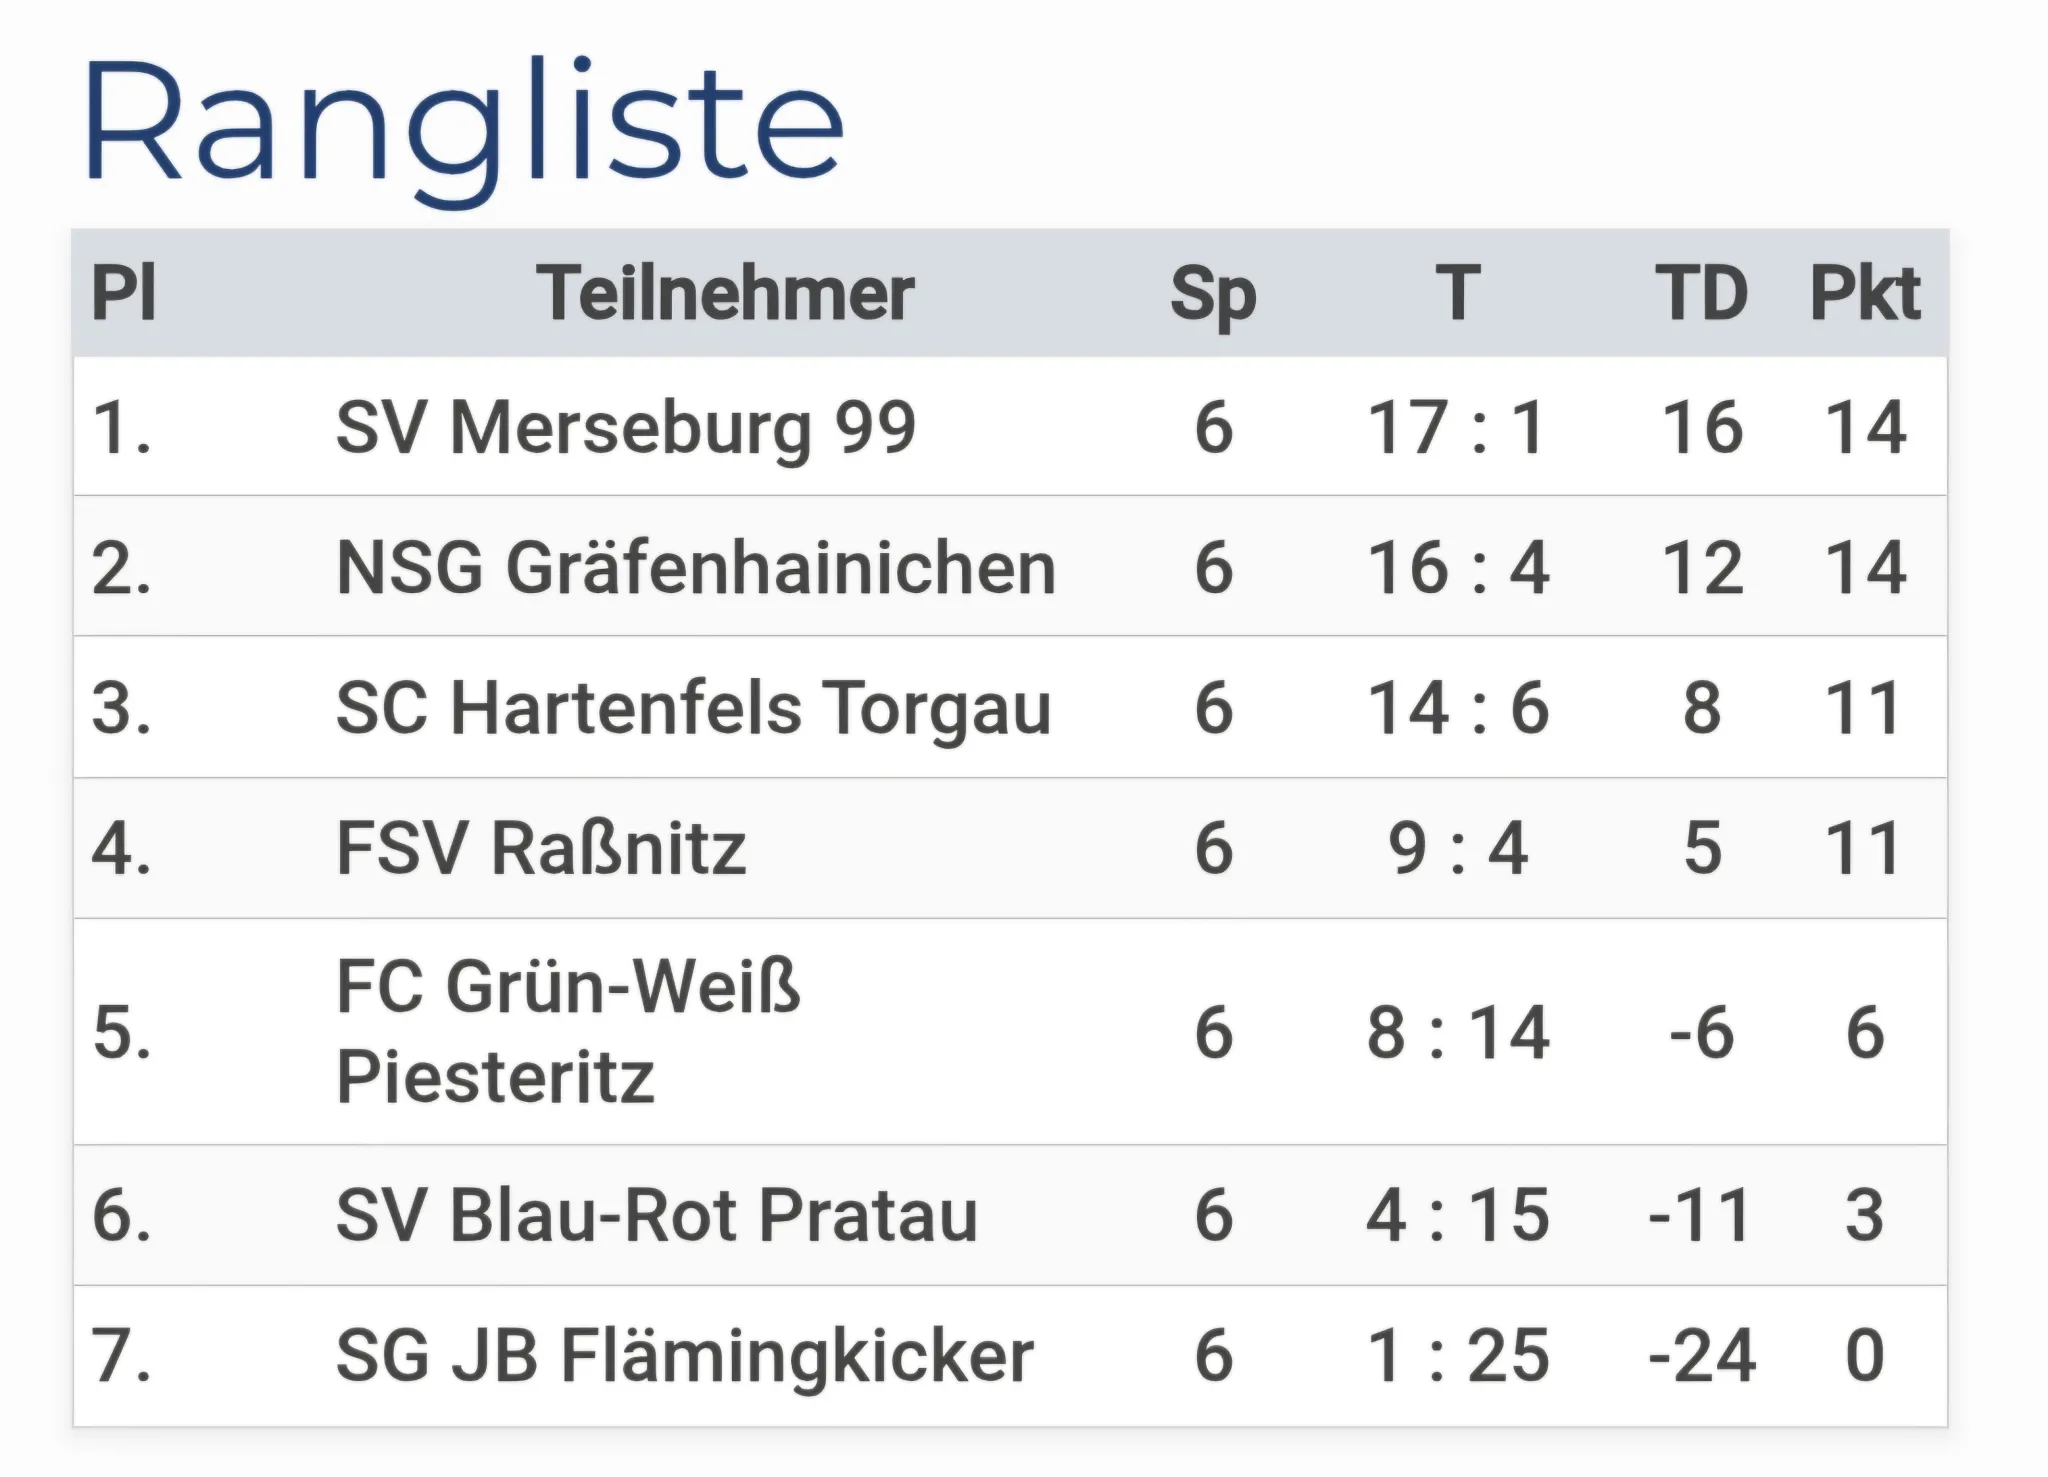
Task: Click the Pkt column header
Action: coord(1865,294)
